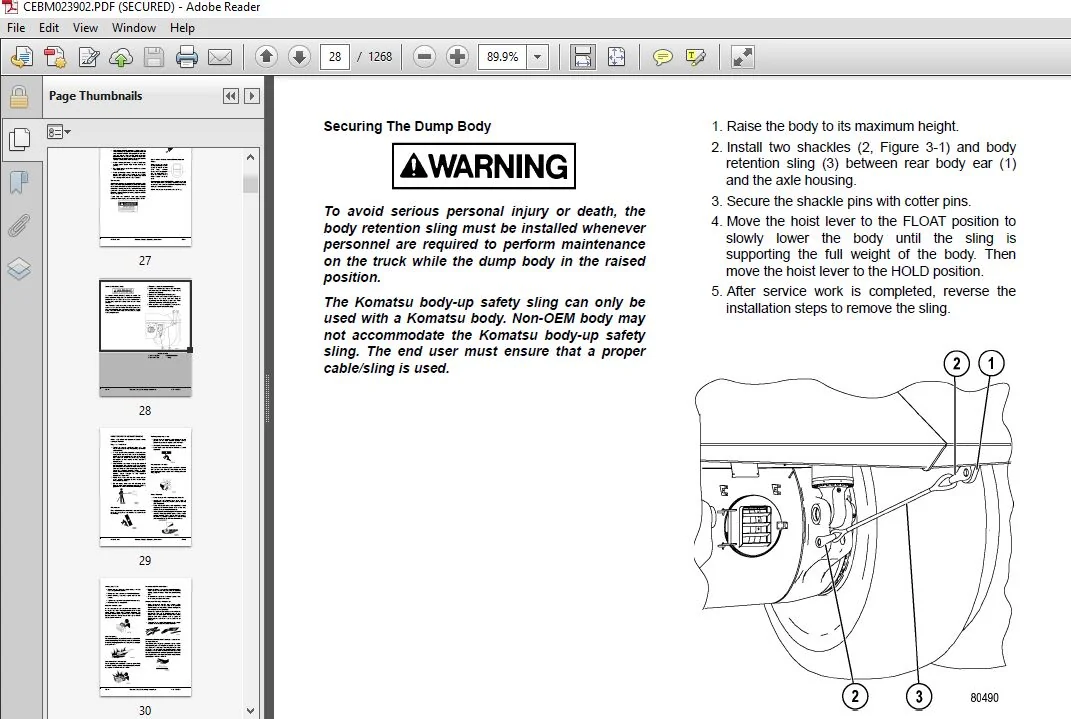
Task: Open the Layers sidebar panel
Action: click(19, 268)
